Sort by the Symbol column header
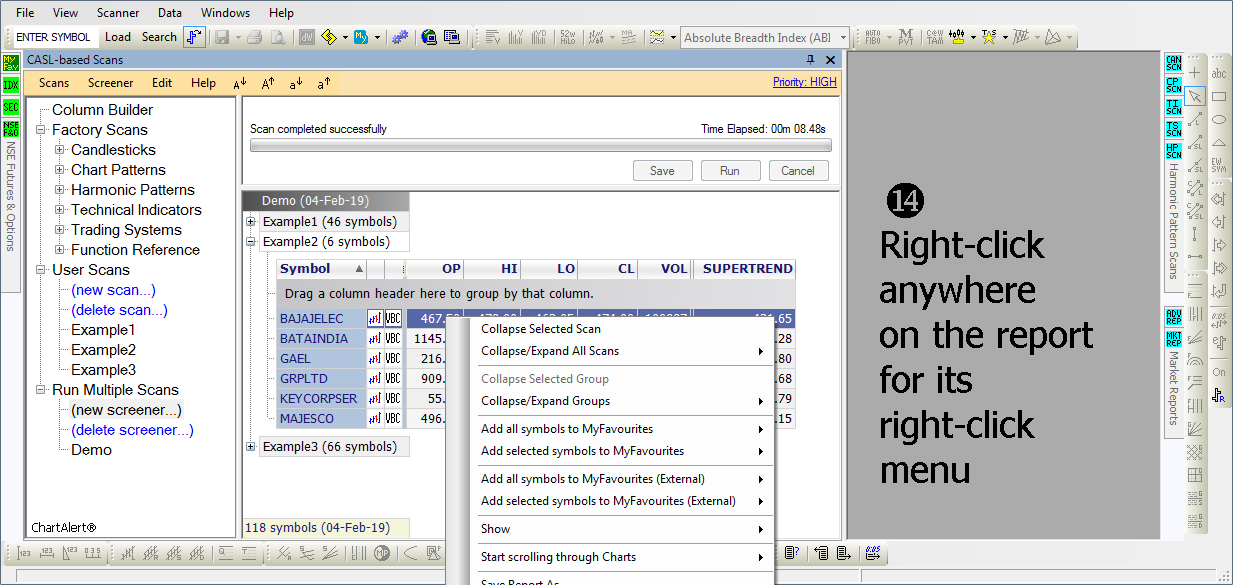 click(321, 269)
